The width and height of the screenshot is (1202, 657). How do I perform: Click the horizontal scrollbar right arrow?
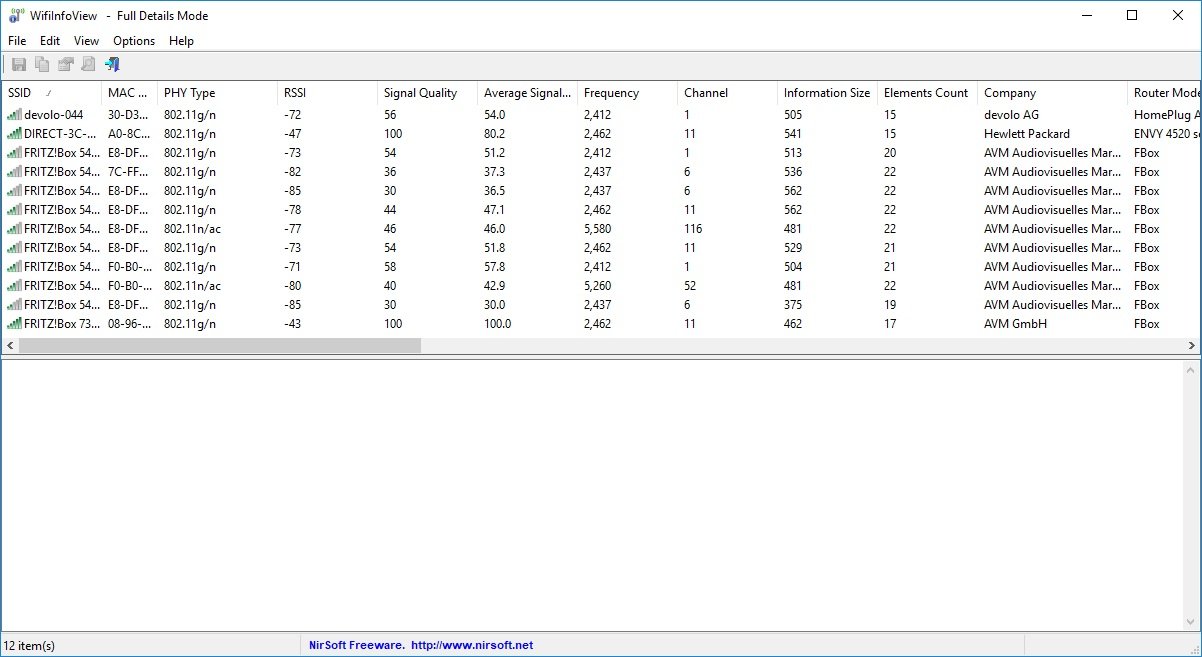coord(1192,345)
